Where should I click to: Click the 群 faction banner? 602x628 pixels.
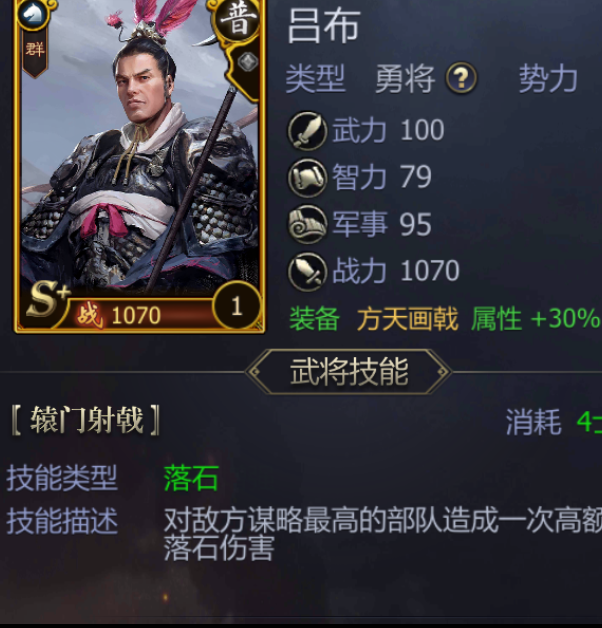35,50
